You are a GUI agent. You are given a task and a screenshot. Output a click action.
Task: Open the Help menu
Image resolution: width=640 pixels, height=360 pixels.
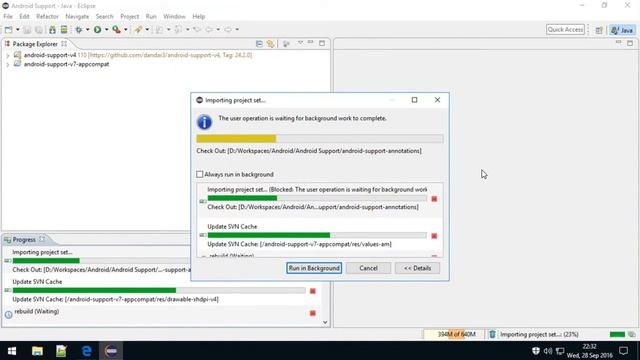(x=198, y=16)
